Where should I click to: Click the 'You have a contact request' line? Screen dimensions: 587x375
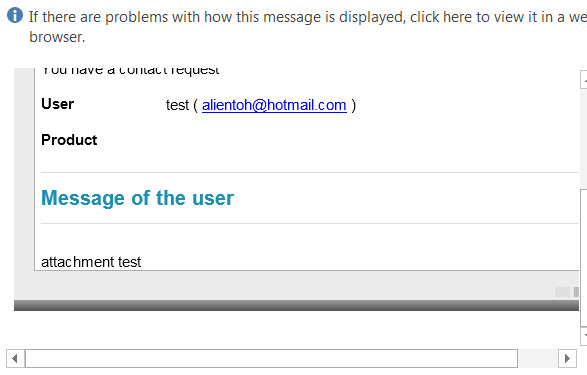[x=130, y=71]
